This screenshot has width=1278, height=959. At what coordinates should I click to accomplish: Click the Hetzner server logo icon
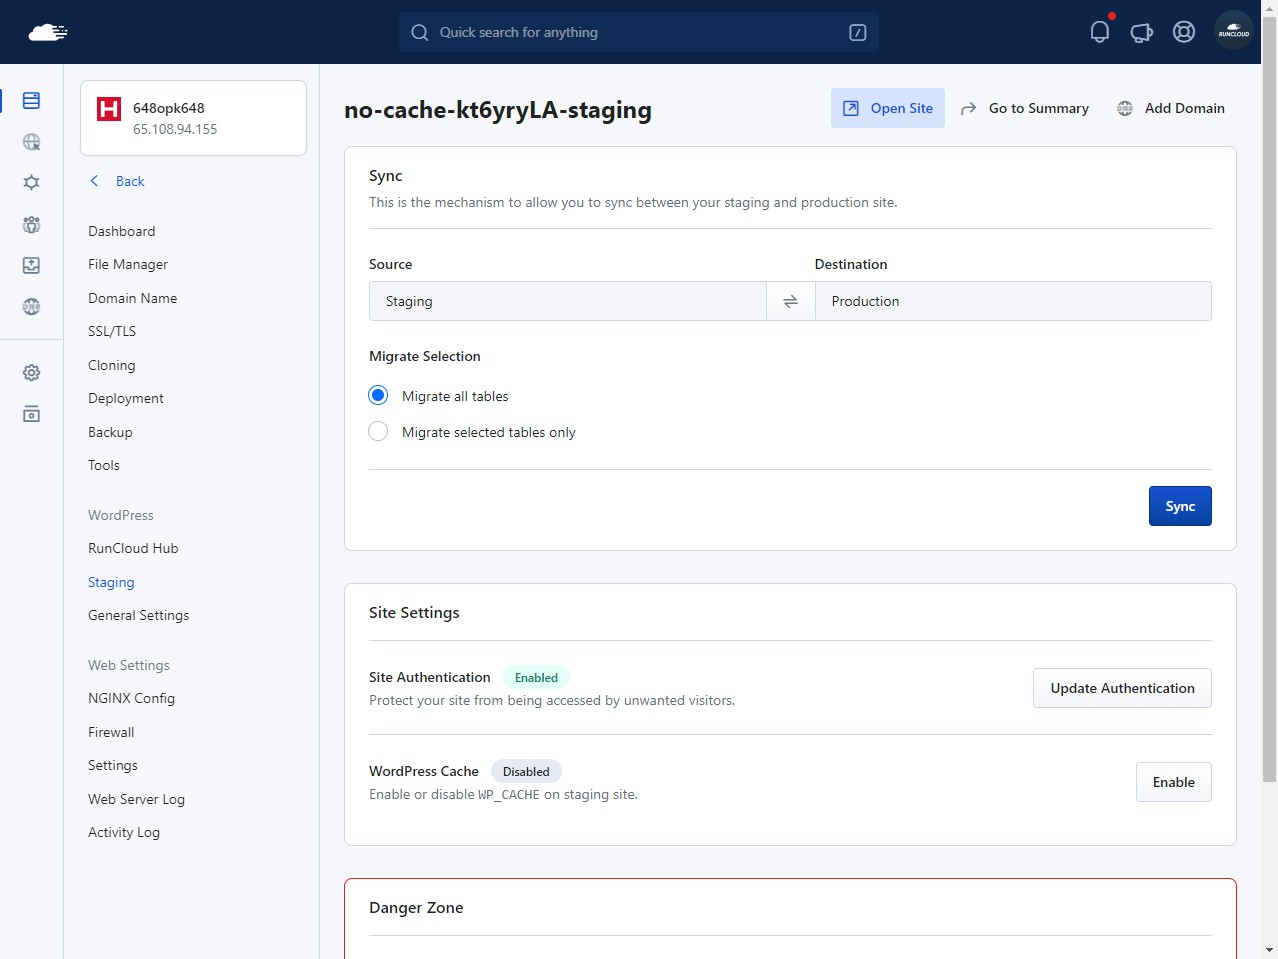109,108
